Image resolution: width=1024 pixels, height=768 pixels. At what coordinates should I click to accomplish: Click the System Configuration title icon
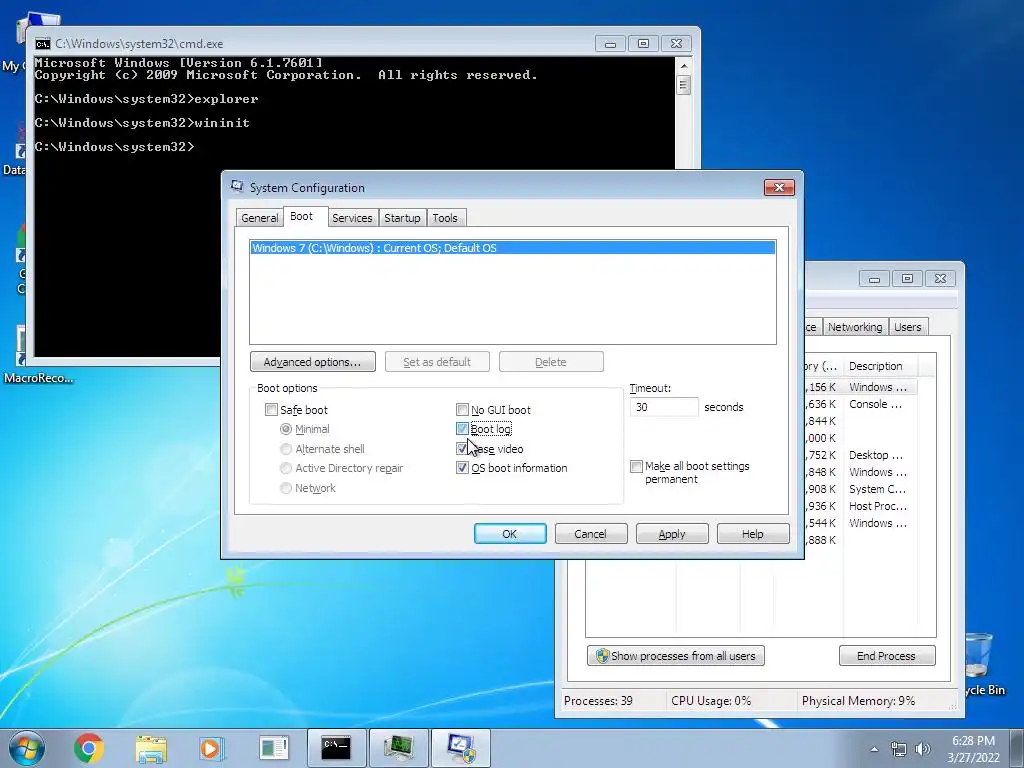tap(237, 187)
